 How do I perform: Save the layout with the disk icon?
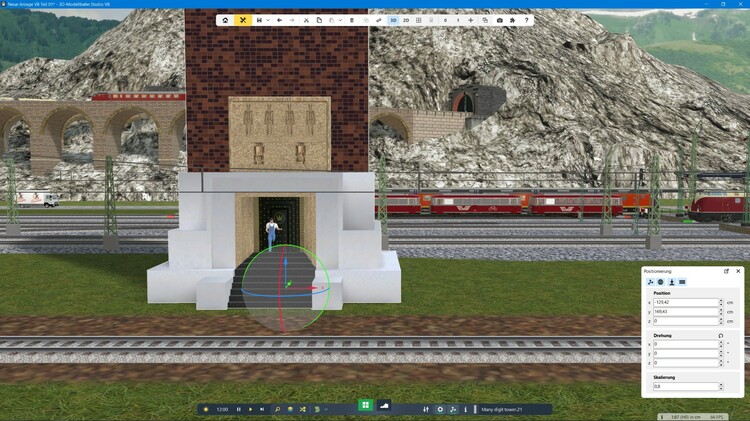click(259, 20)
